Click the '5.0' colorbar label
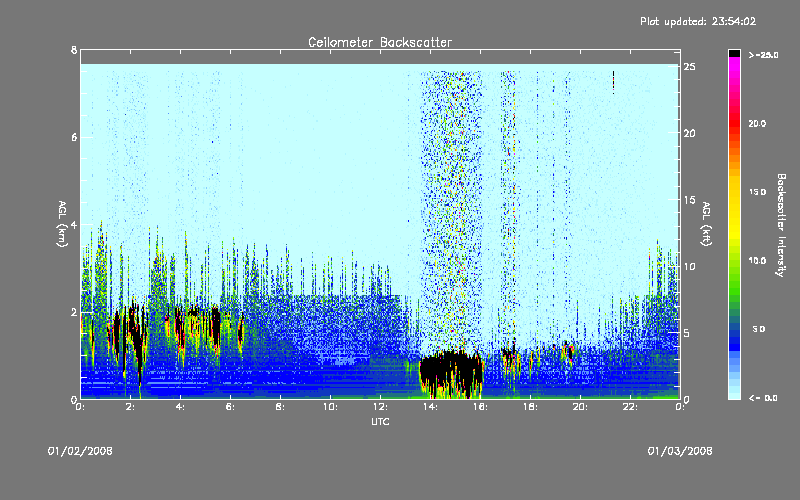Image resolution: width=800 pixels, height=500 pixels. coord(759,329)
